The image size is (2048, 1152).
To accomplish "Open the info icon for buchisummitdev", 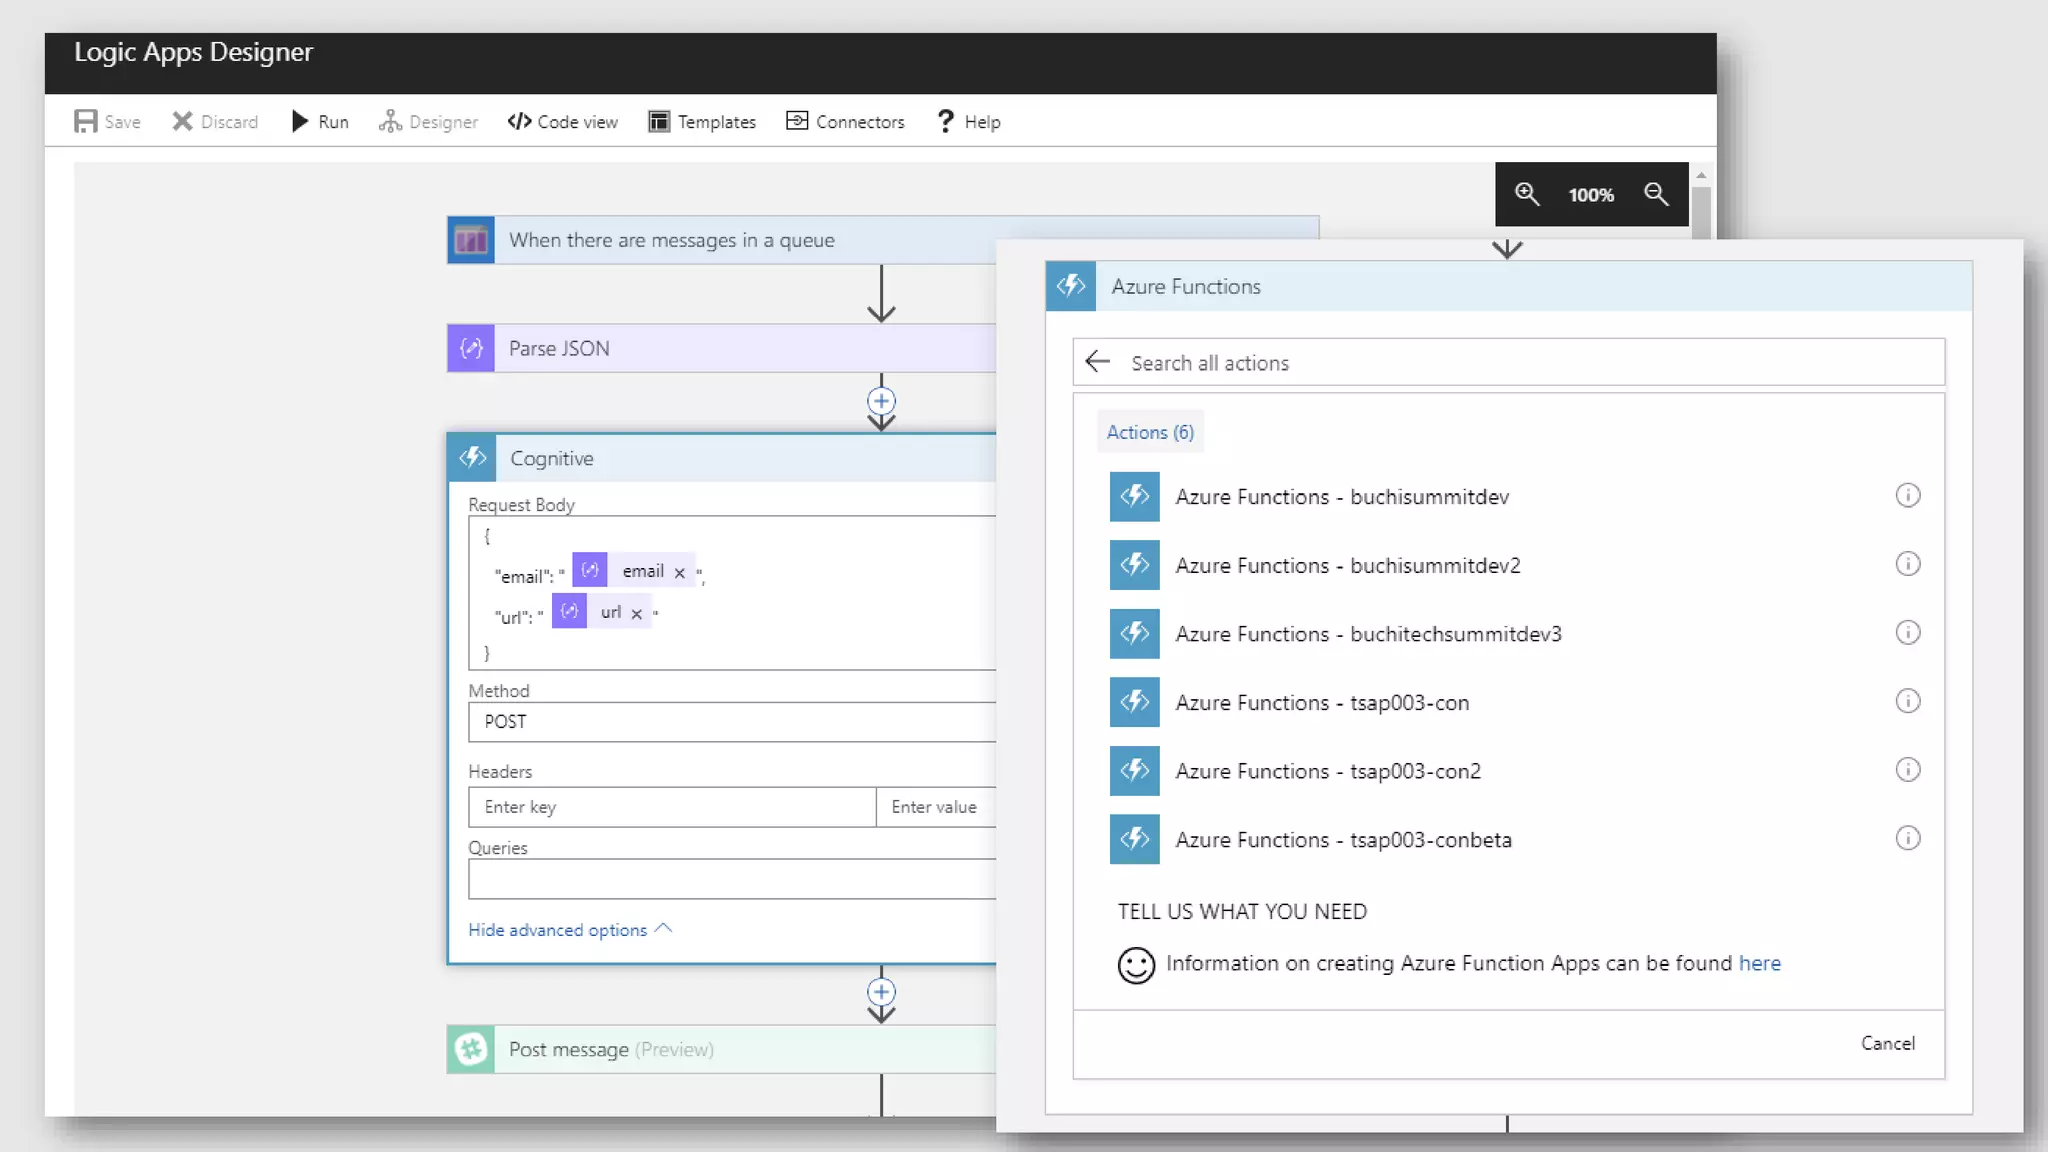I will point(1907,496).
